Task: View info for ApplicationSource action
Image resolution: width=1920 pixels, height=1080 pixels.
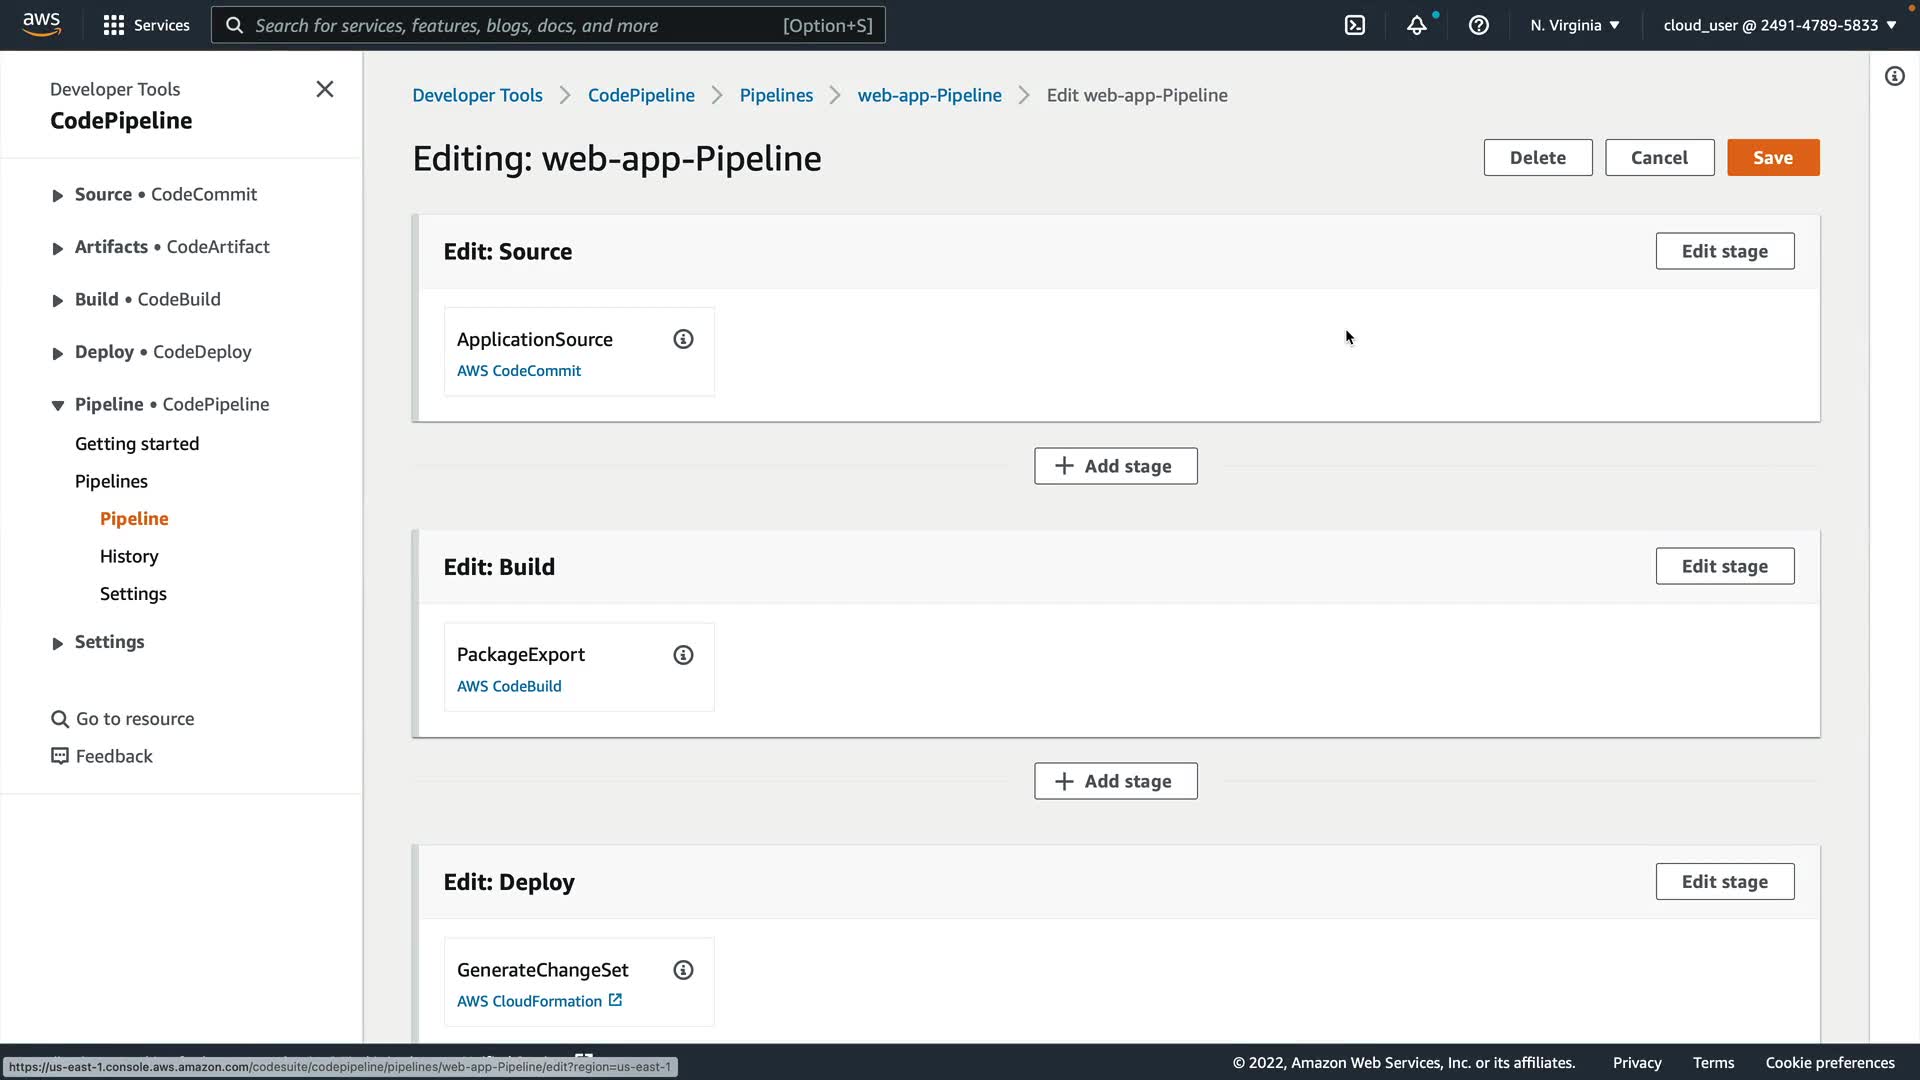Action: tap(683, 339)
